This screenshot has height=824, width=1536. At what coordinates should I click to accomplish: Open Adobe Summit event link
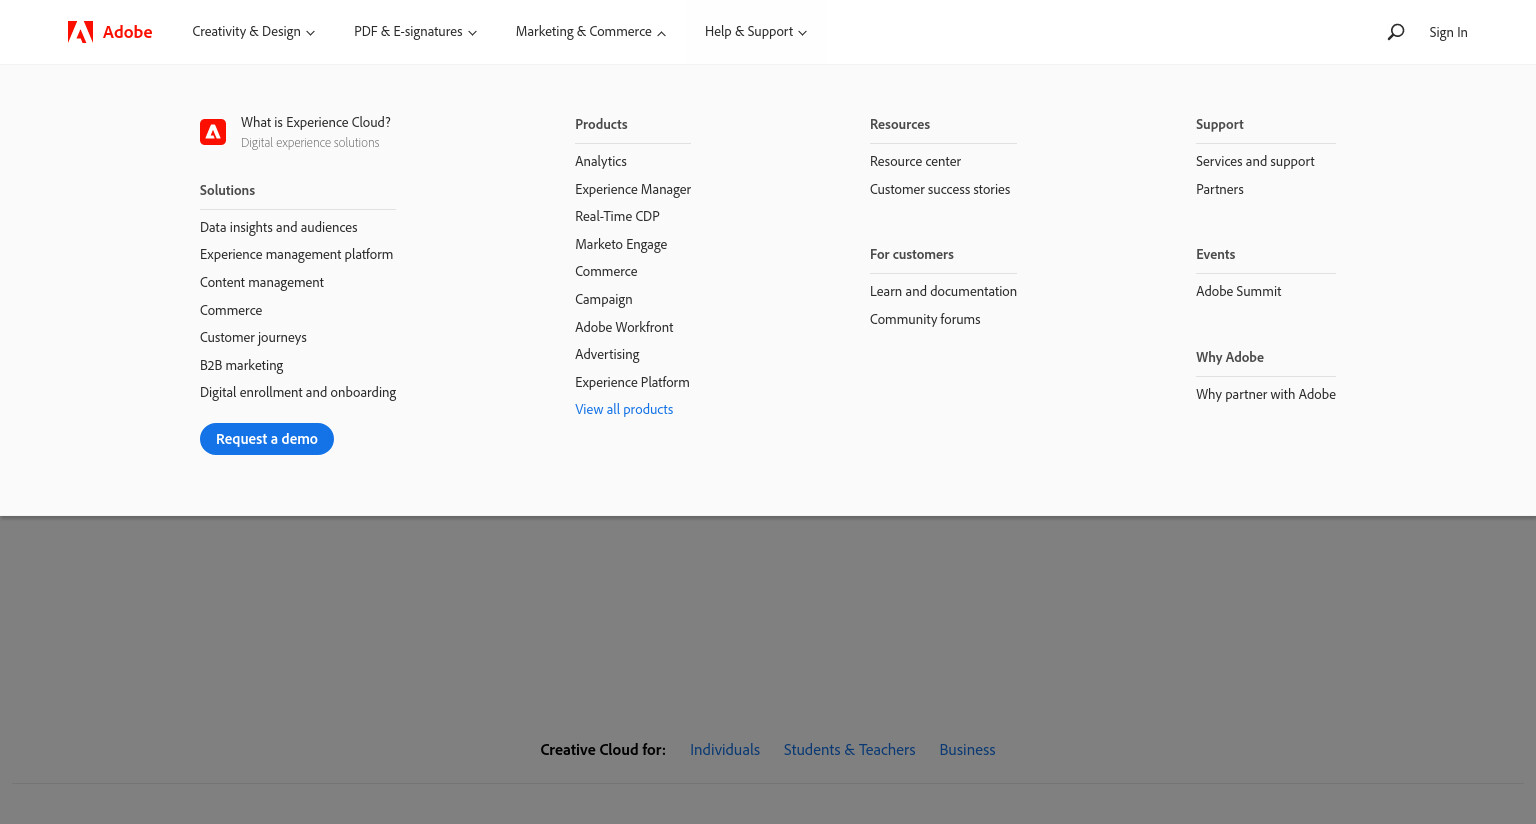click(x=1238, y=291)
